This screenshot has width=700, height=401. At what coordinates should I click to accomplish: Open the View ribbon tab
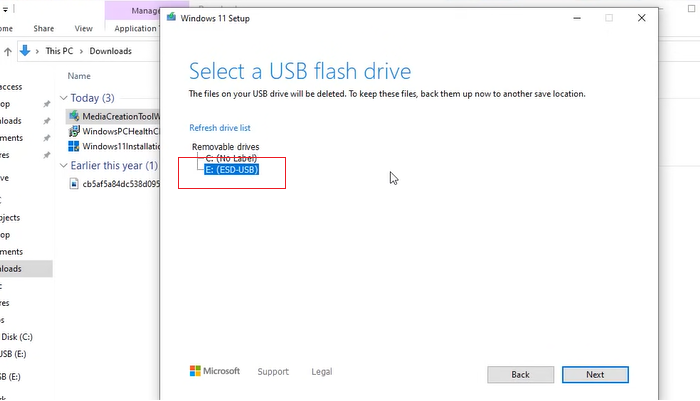click(x=83, y=29)
